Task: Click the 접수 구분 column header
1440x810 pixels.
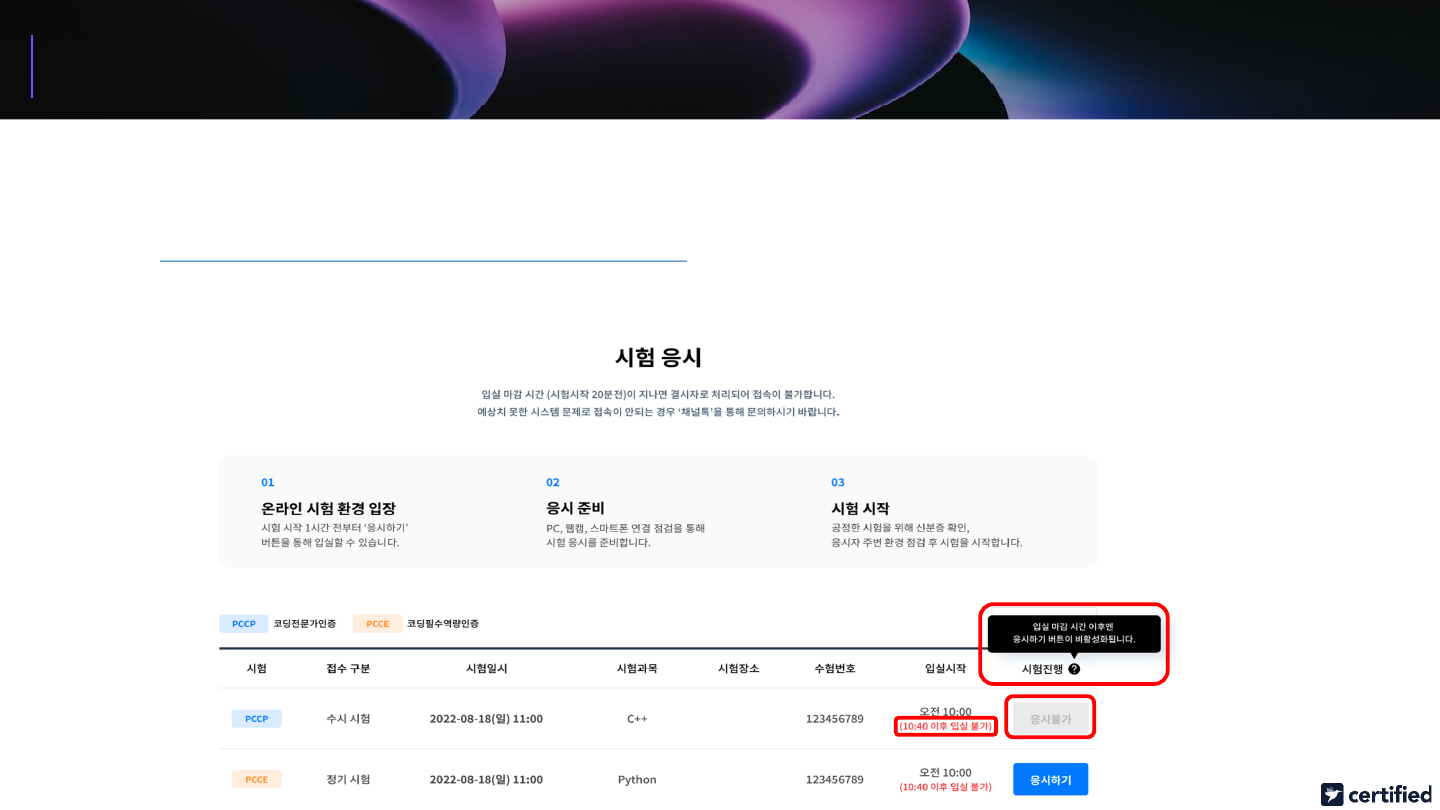Action: (x=348, y=669)
